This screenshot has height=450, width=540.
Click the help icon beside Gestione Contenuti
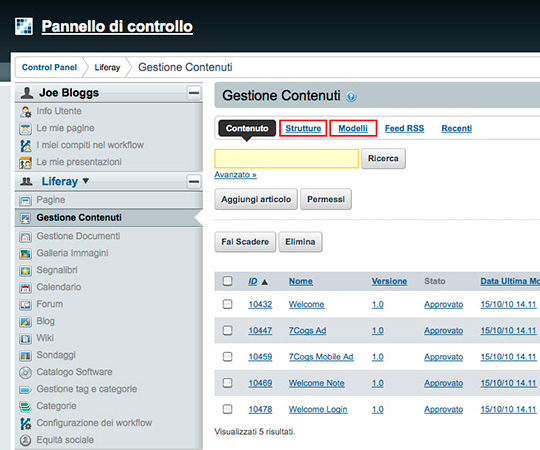click(351, 97)
